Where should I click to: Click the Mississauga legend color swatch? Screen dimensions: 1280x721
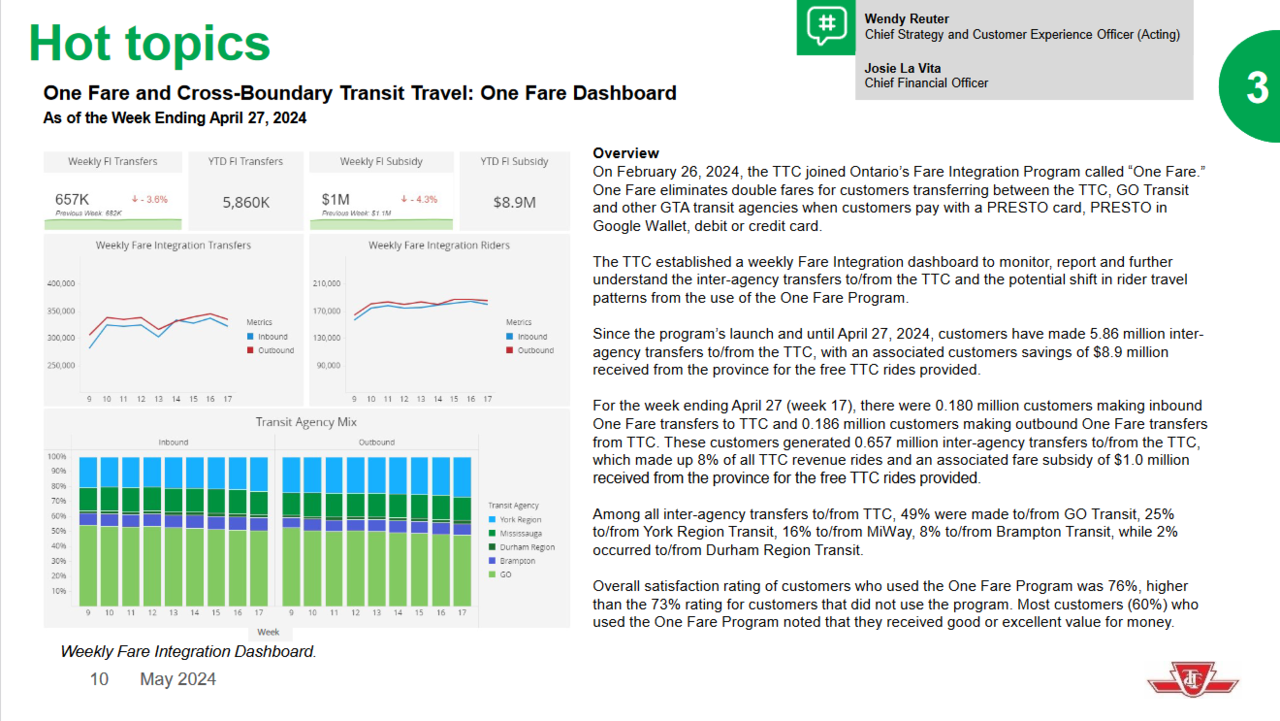click(x=491, y=534)
